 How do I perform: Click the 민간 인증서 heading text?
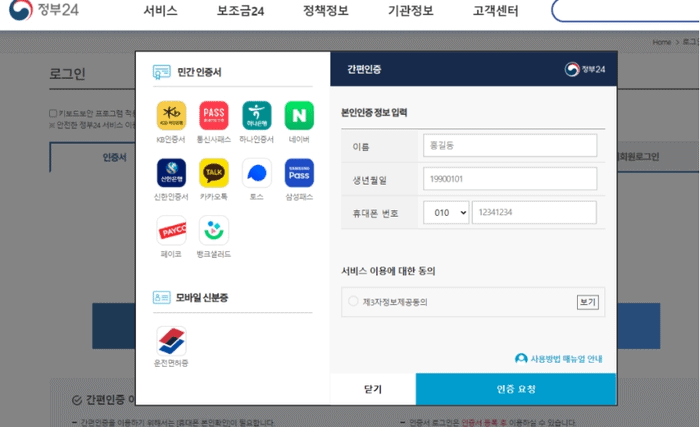(199, 72)
